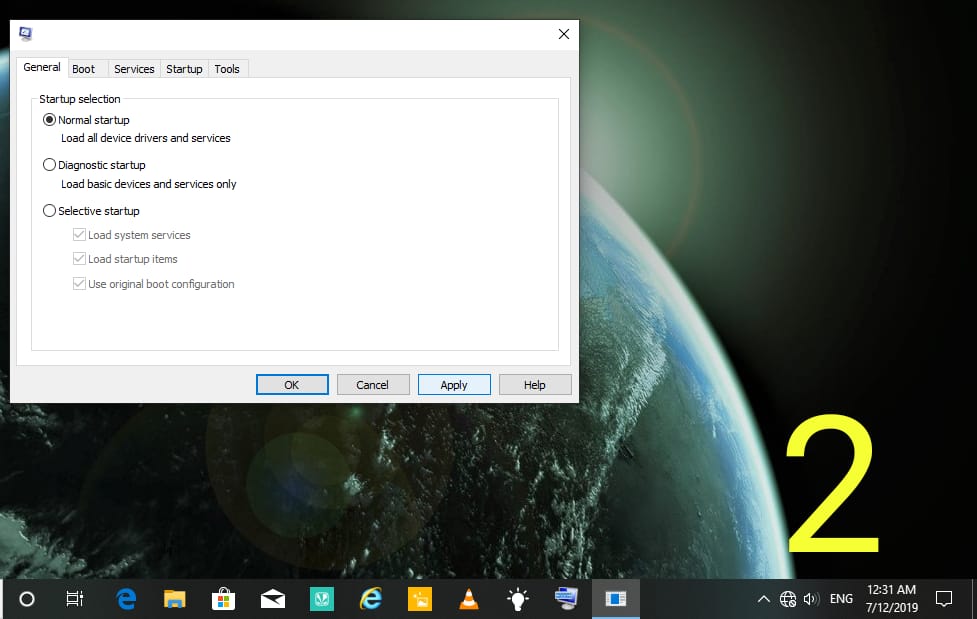Select the General tab
Screen dimensions: 977x619
(x=42, y=67)
